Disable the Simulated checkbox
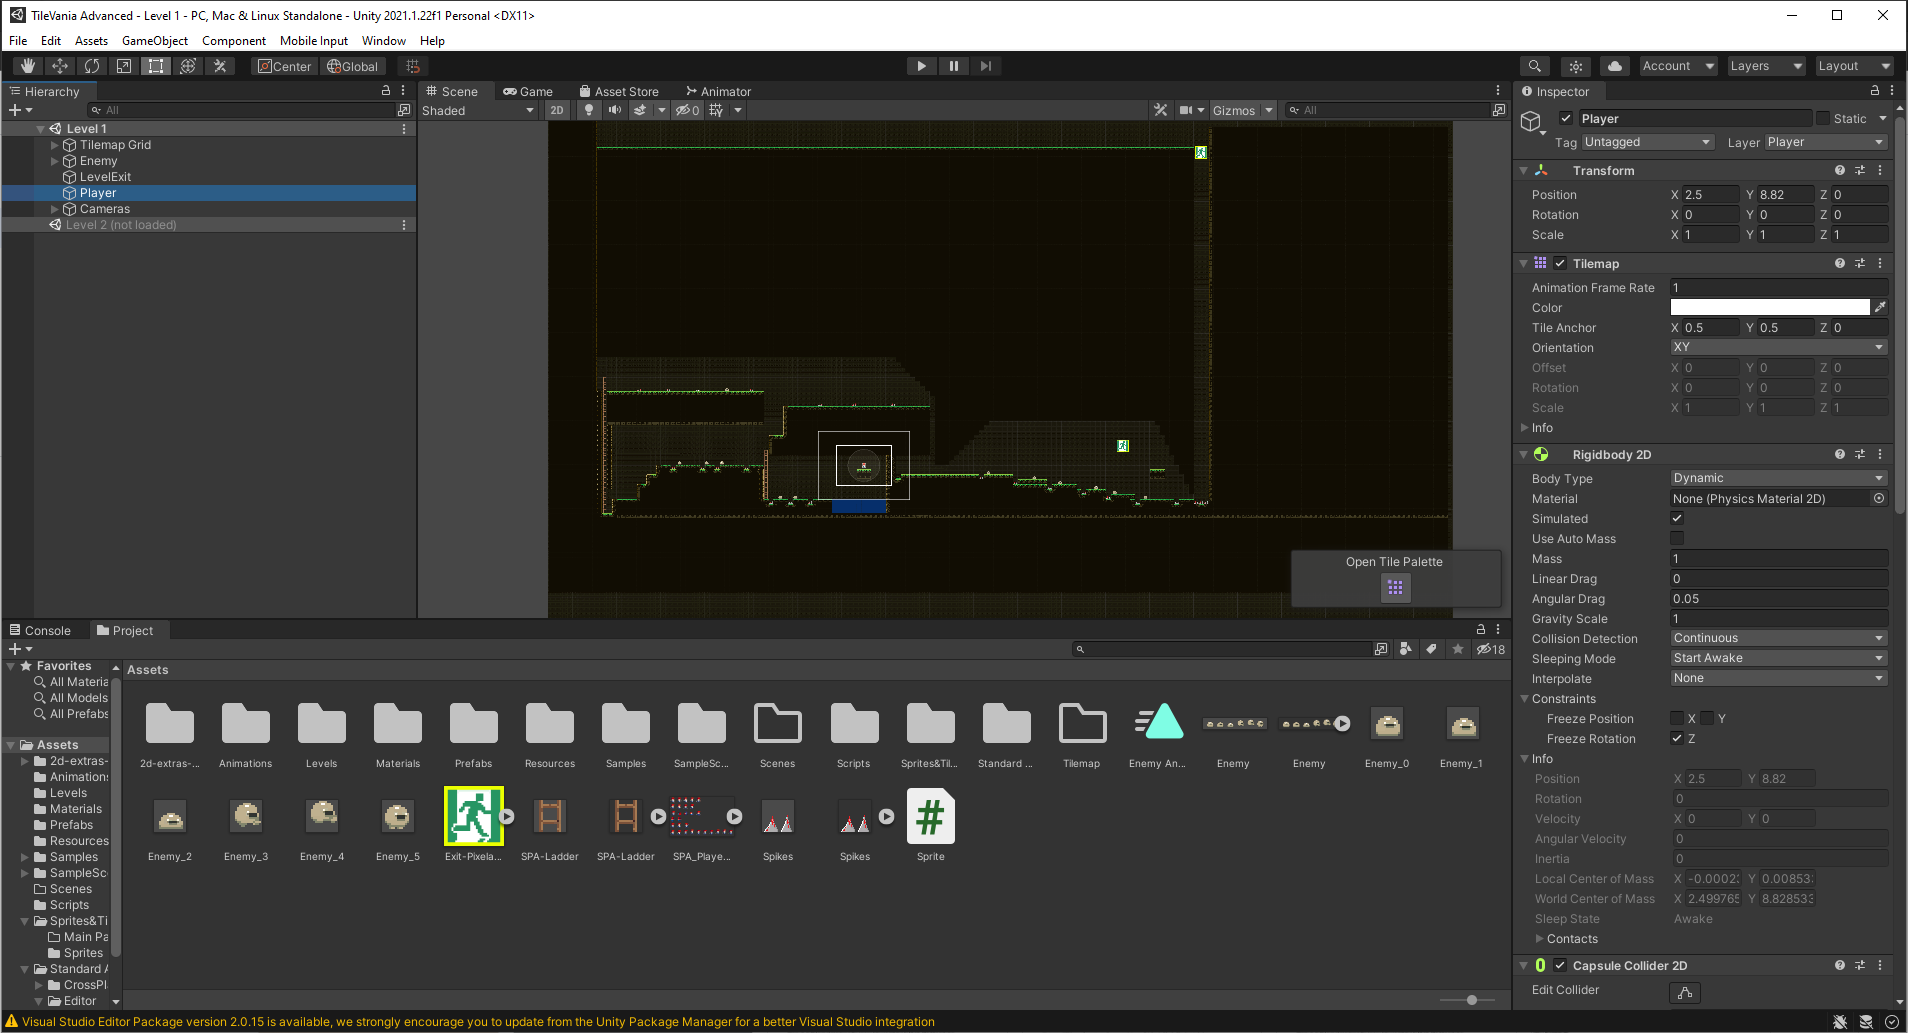Viewport: 1908px width, 1033px height. click(x=1677, y=518)
